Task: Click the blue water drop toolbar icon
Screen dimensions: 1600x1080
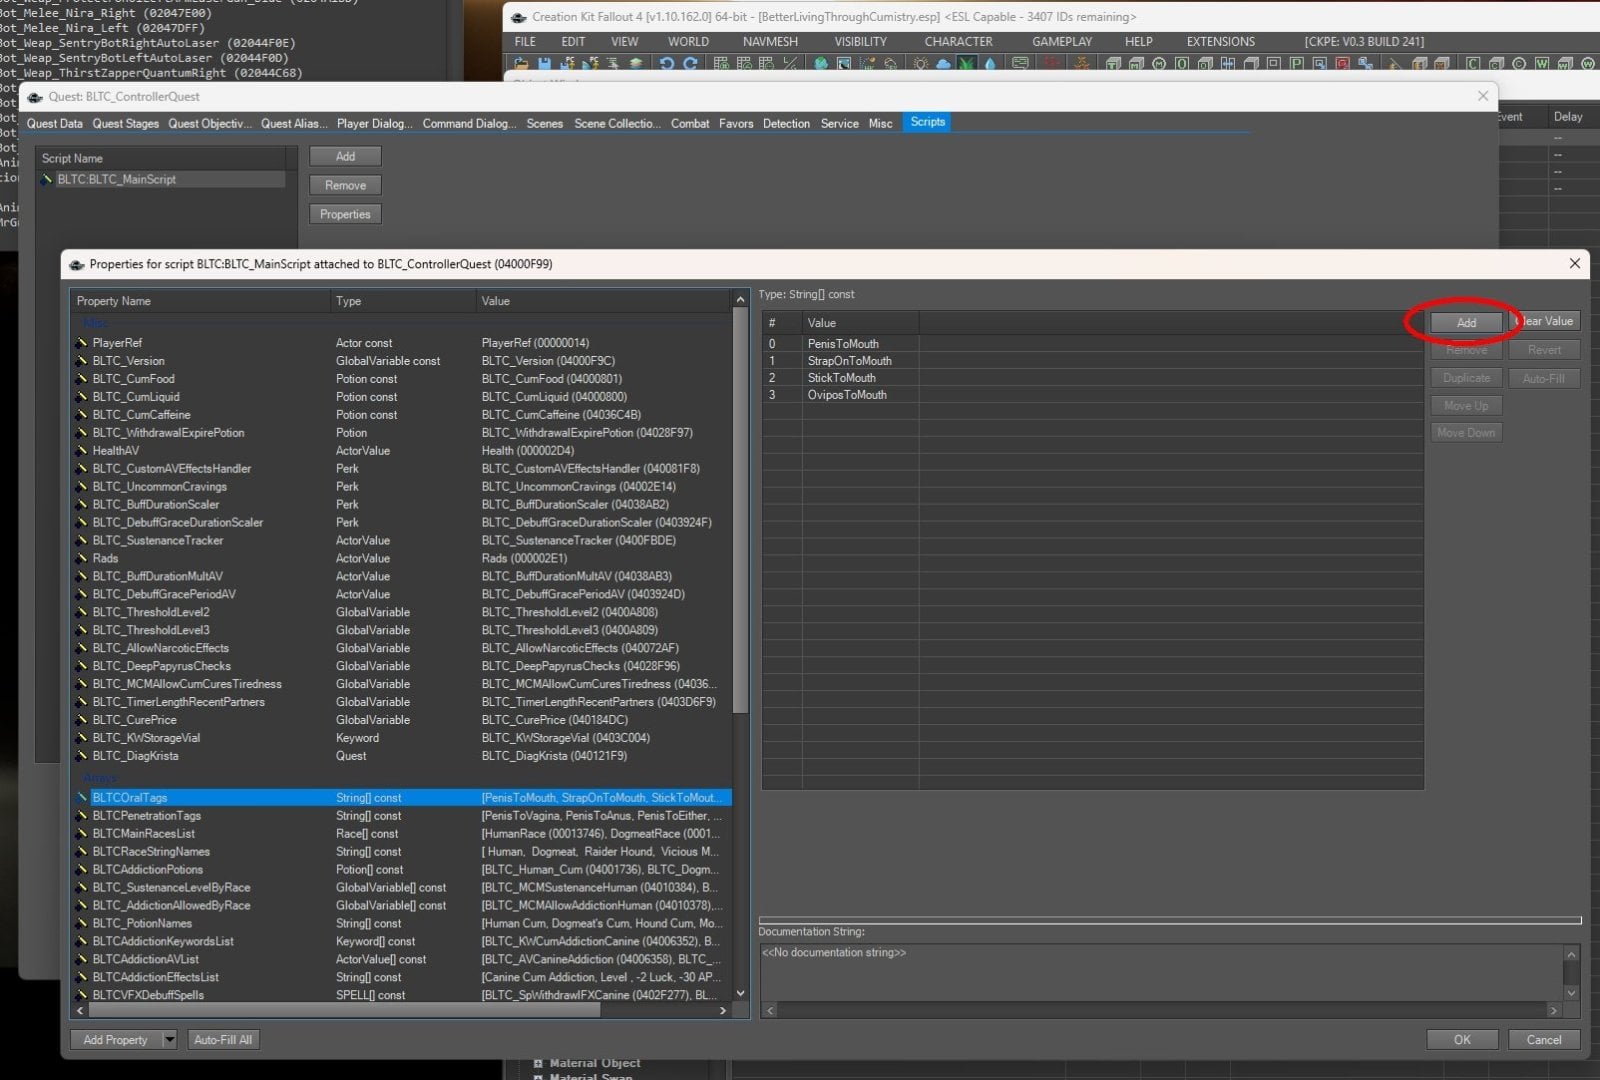Action: [990, 64]
